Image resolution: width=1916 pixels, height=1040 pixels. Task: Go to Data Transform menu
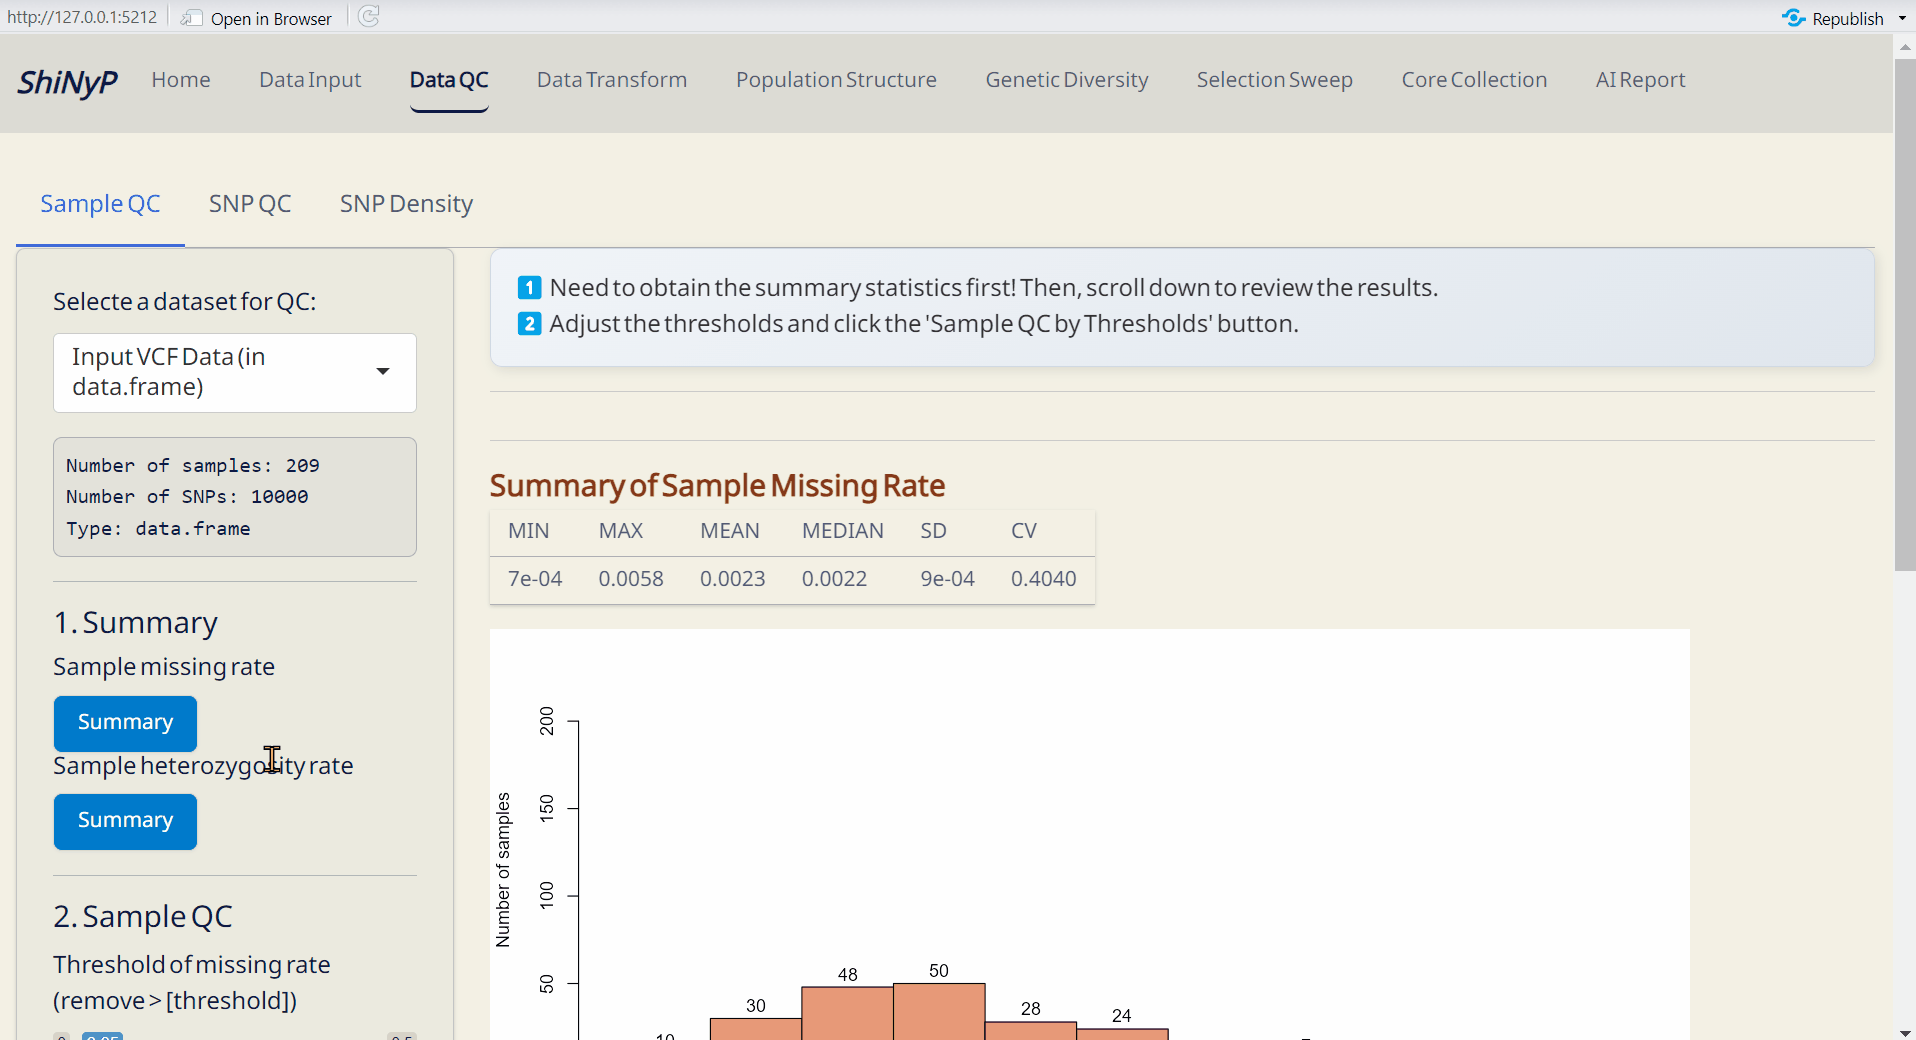[612, 80]
